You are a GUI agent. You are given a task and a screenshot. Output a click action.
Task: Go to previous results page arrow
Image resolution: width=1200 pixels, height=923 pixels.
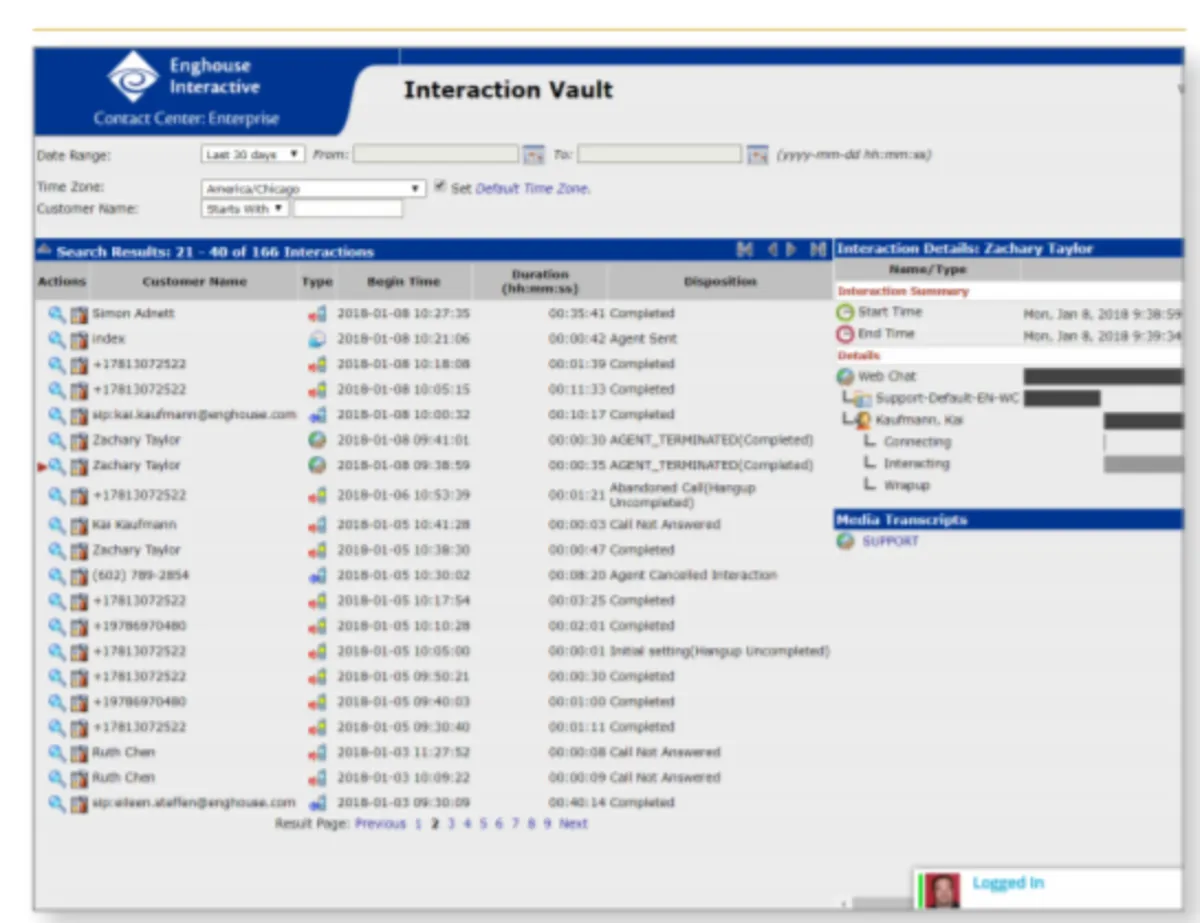click(x=772, y=250)
